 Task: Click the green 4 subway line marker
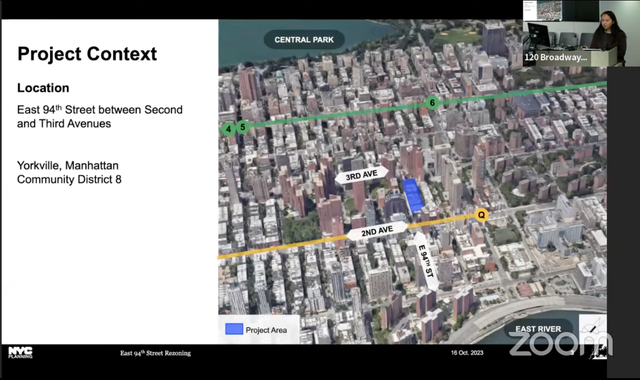228,129
